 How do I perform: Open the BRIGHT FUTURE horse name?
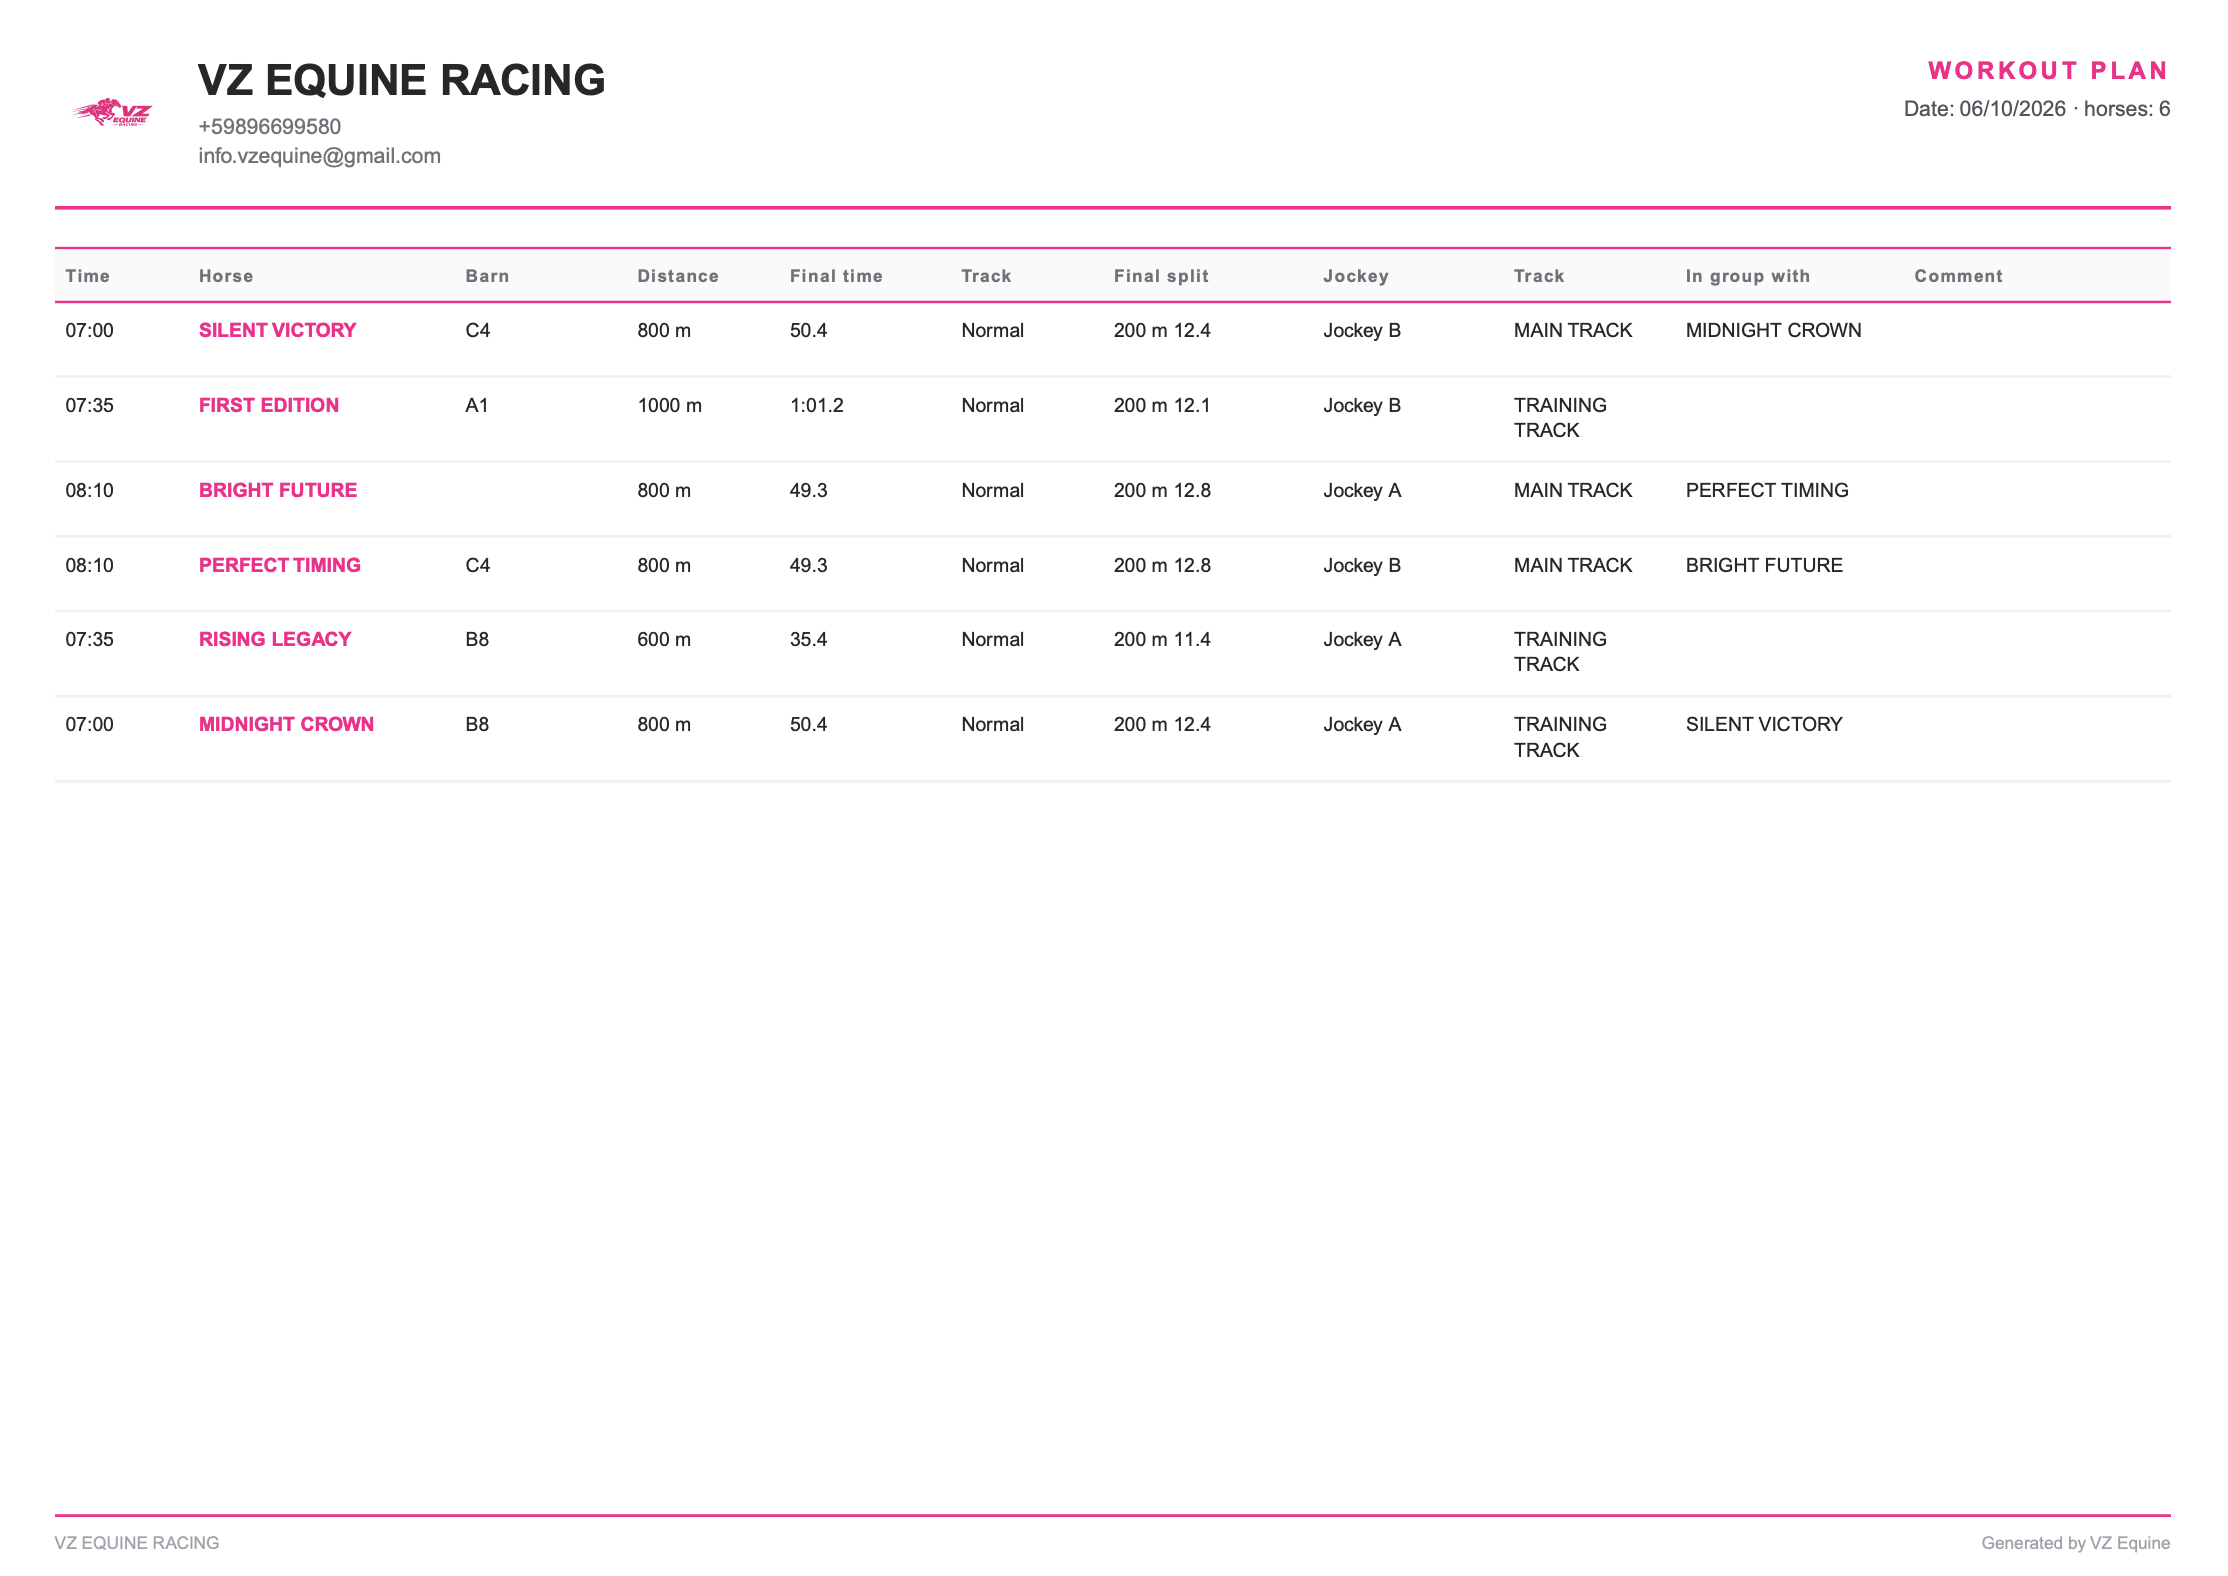tap(278, 490)
